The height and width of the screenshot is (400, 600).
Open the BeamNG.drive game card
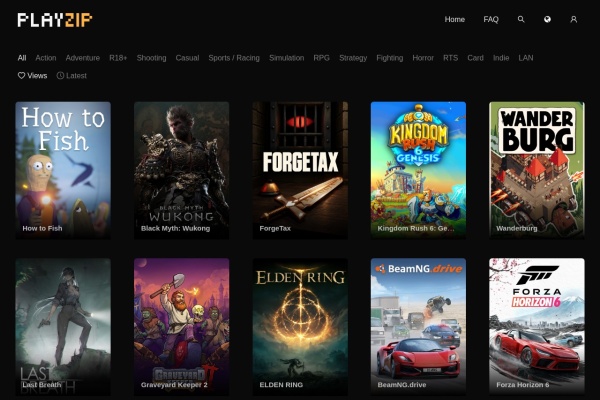418,327
